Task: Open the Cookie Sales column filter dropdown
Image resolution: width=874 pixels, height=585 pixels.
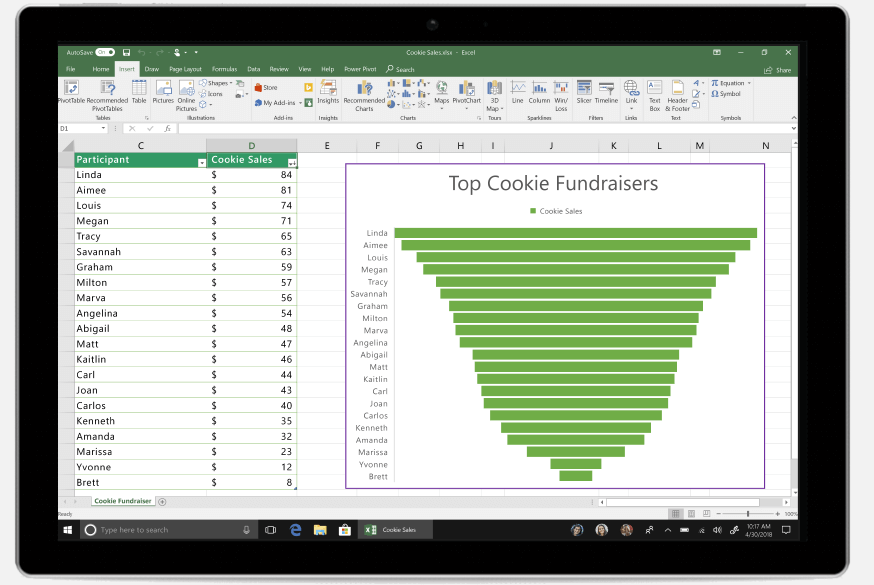Action: [292, 163]
